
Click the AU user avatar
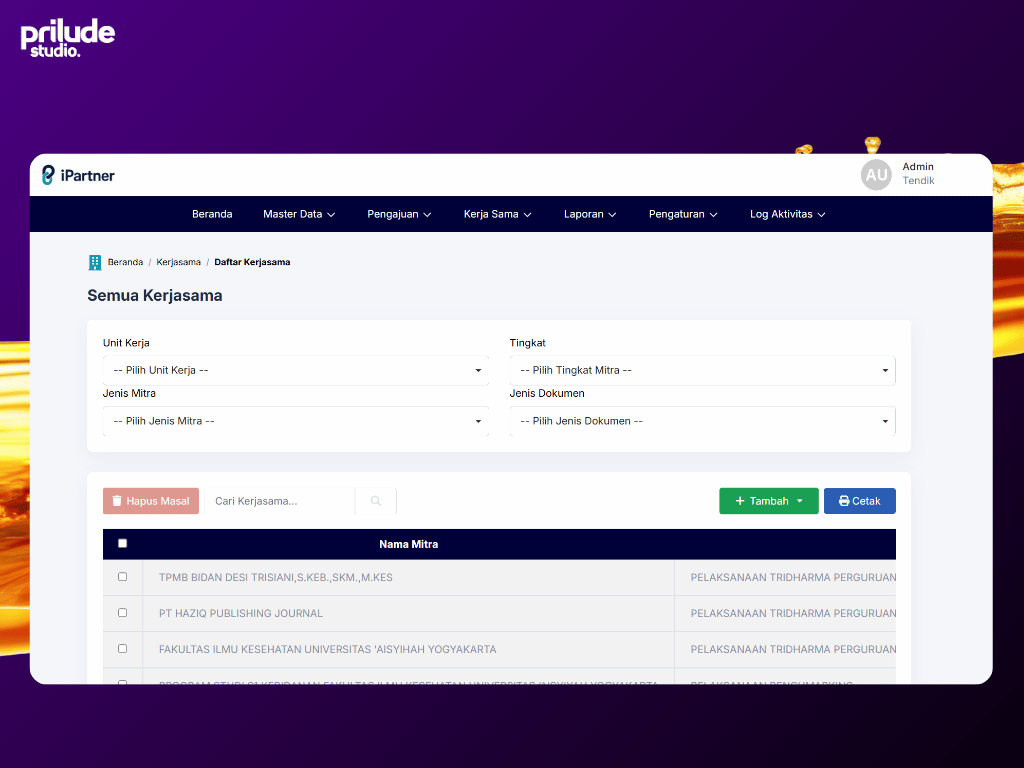tap(876, 175)
